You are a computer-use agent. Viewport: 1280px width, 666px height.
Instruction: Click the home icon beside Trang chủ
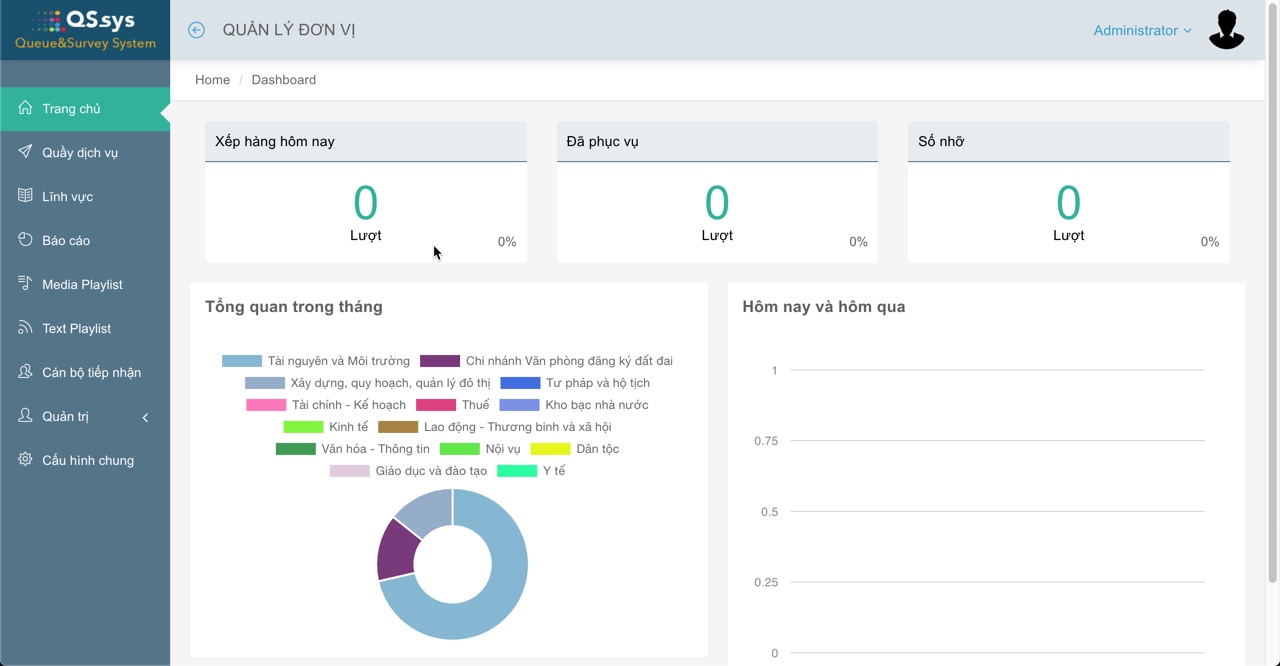point(25,108)
